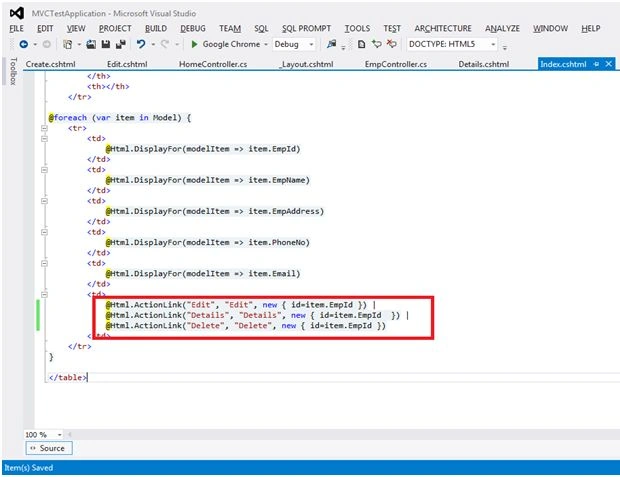Screen dimensions: 620x477
Task: Open the Undo history dropdown arrow
Action: 153,45
